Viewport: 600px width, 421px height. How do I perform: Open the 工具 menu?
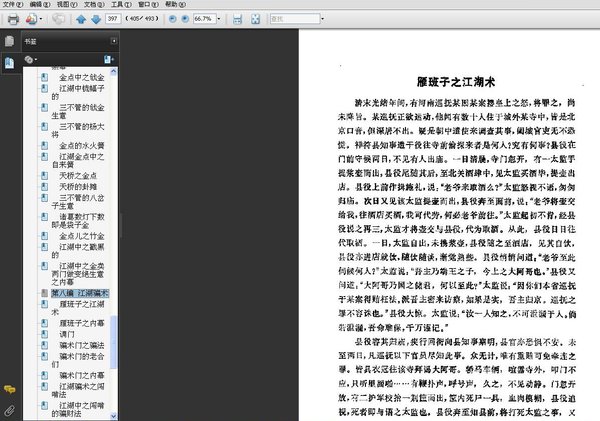click(121, 4)
